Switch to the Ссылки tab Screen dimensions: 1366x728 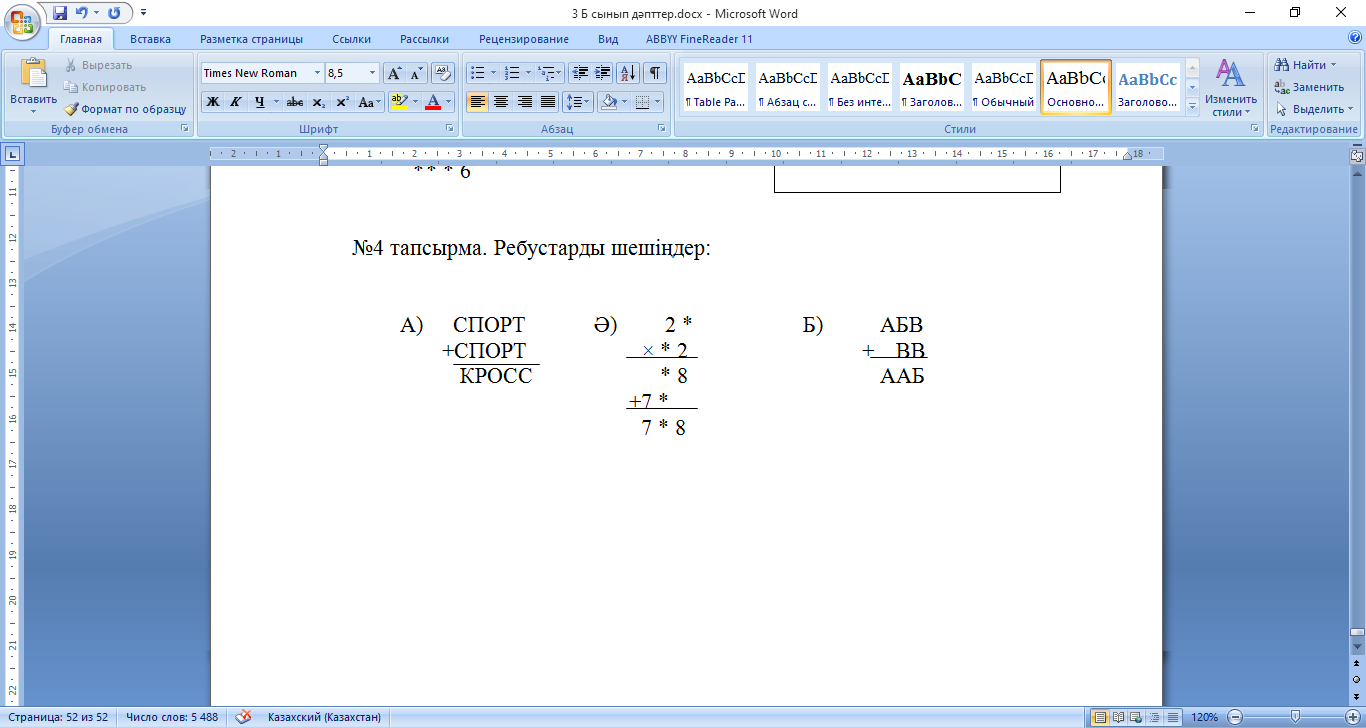[351, 39]
